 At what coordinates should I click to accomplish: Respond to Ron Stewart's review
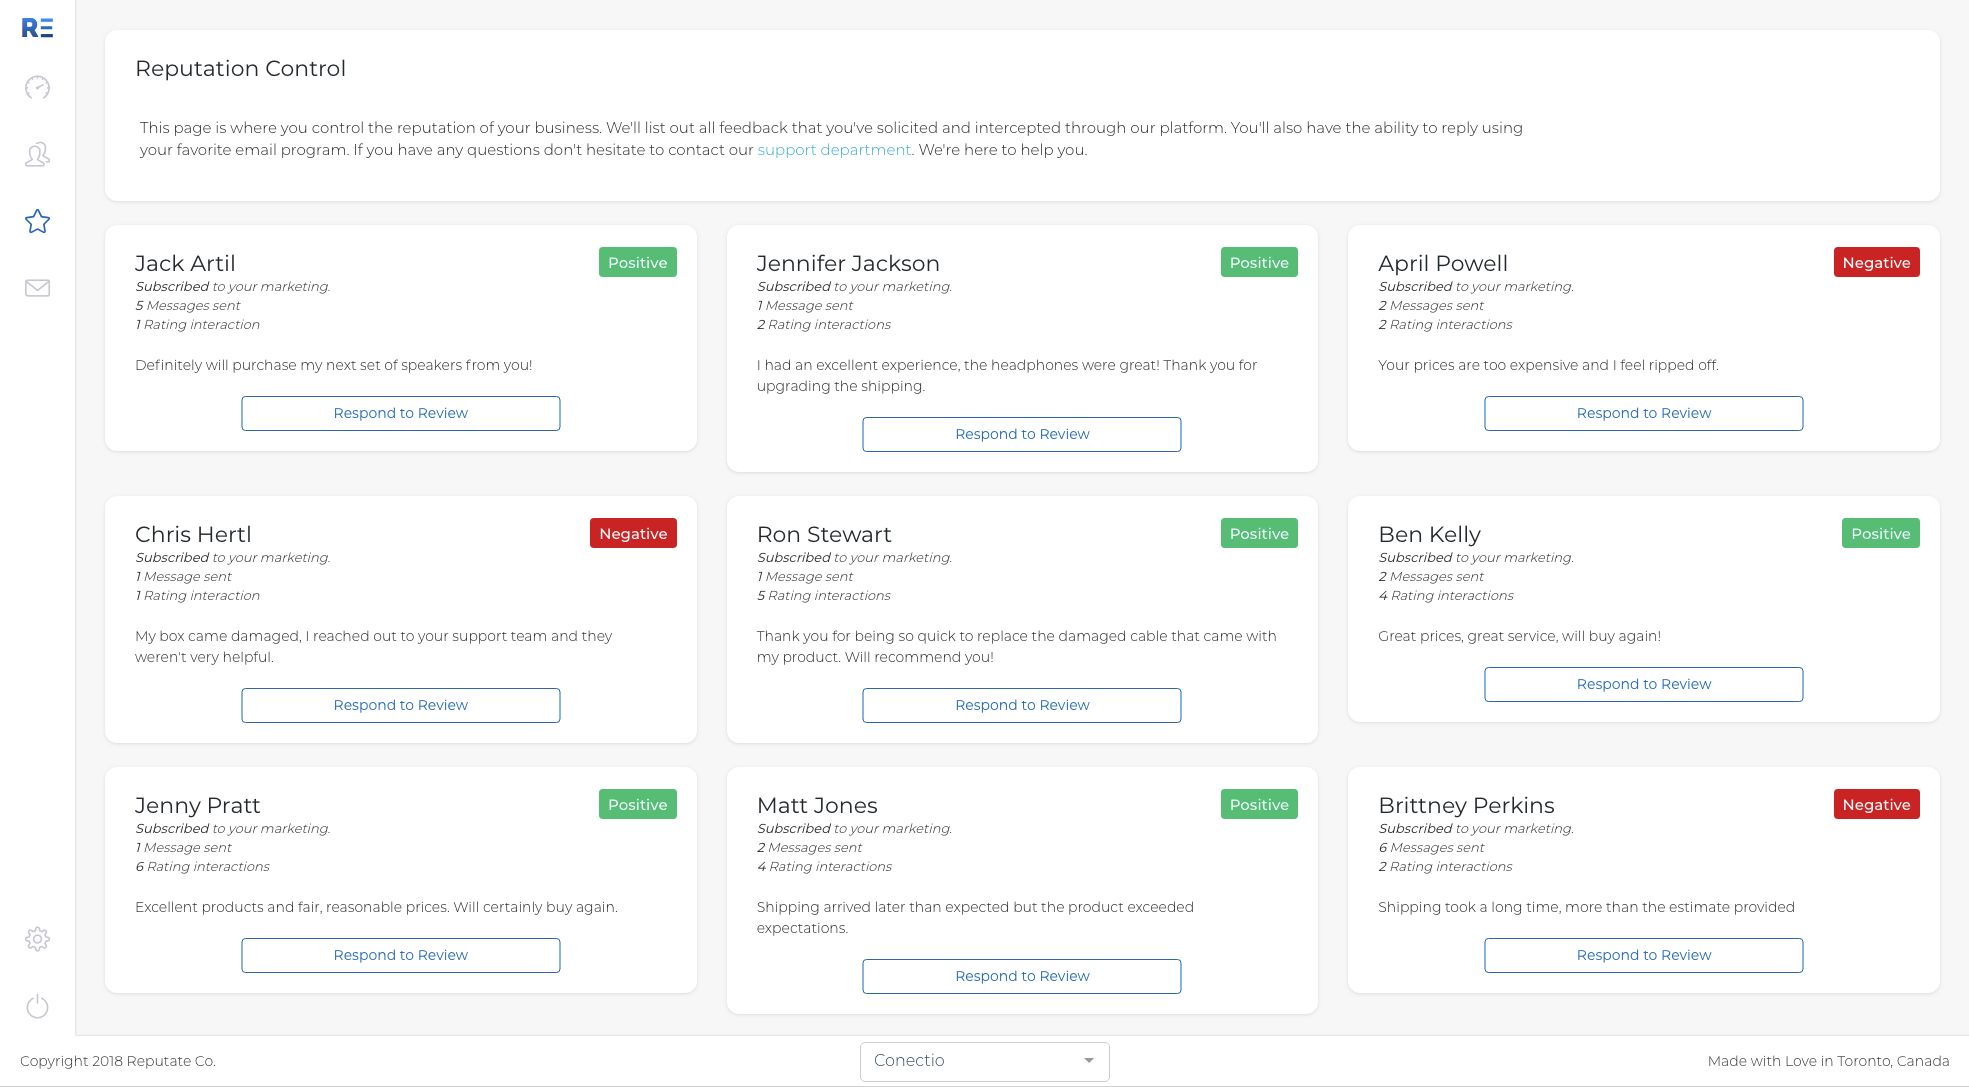(1021, 705)
